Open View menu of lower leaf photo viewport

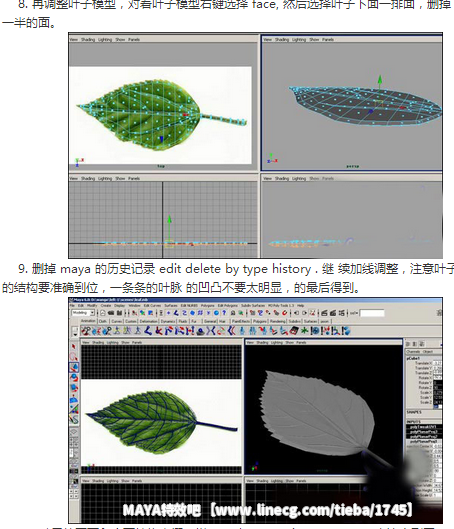click(86, 342)
